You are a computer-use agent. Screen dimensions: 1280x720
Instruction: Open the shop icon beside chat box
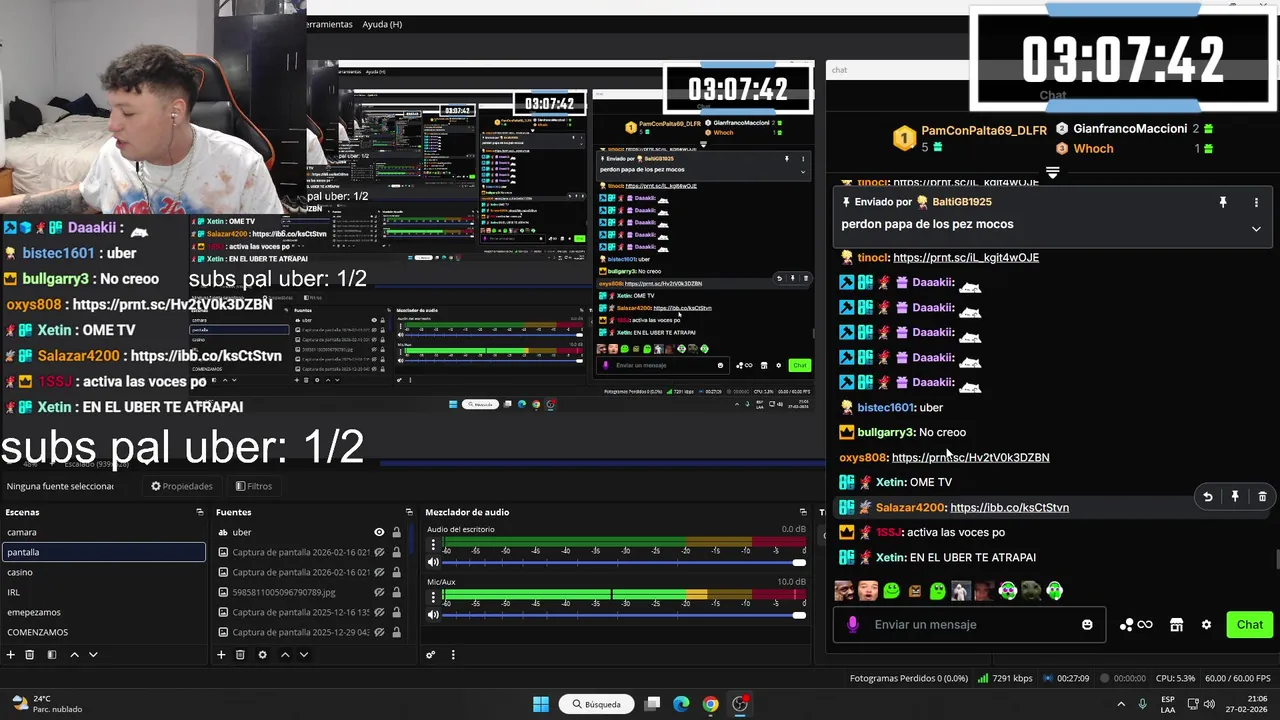(1176, 624)
